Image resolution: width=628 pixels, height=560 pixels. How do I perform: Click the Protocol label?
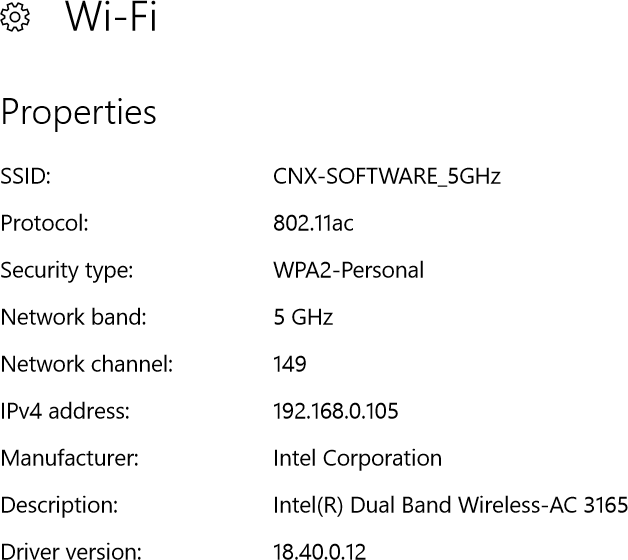[x=44, y=223]
